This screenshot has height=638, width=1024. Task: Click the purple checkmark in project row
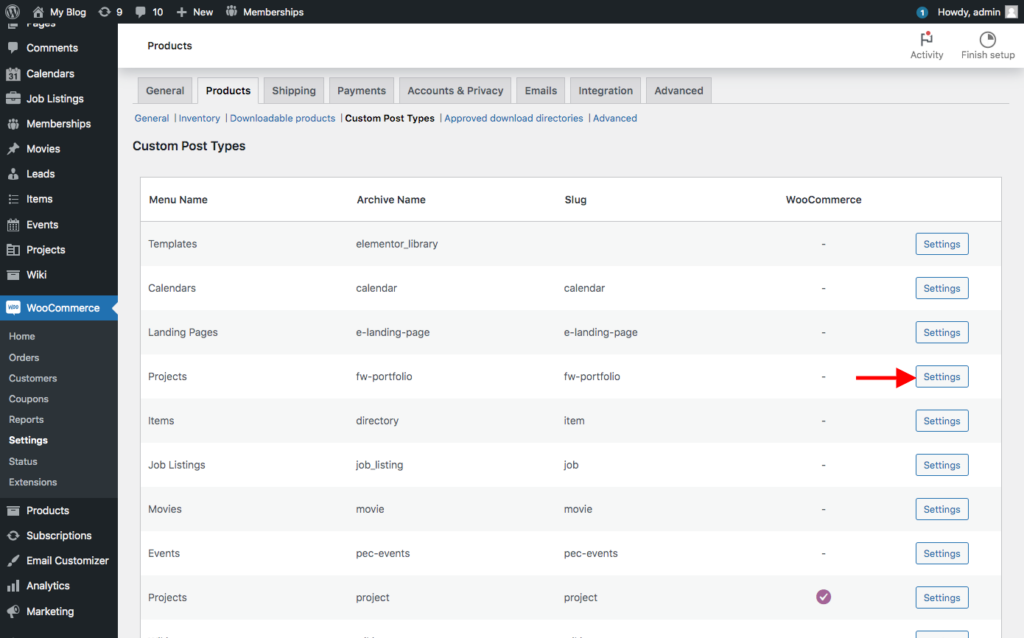point(824,597)
